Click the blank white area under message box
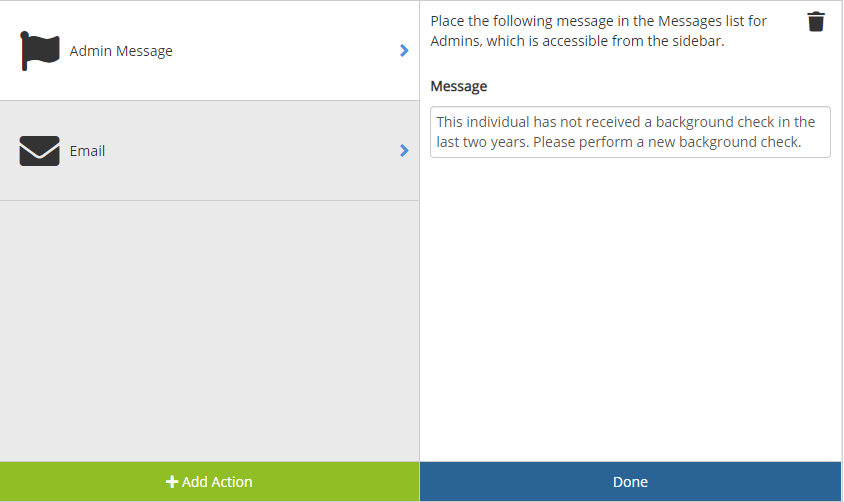 [630, 310]
